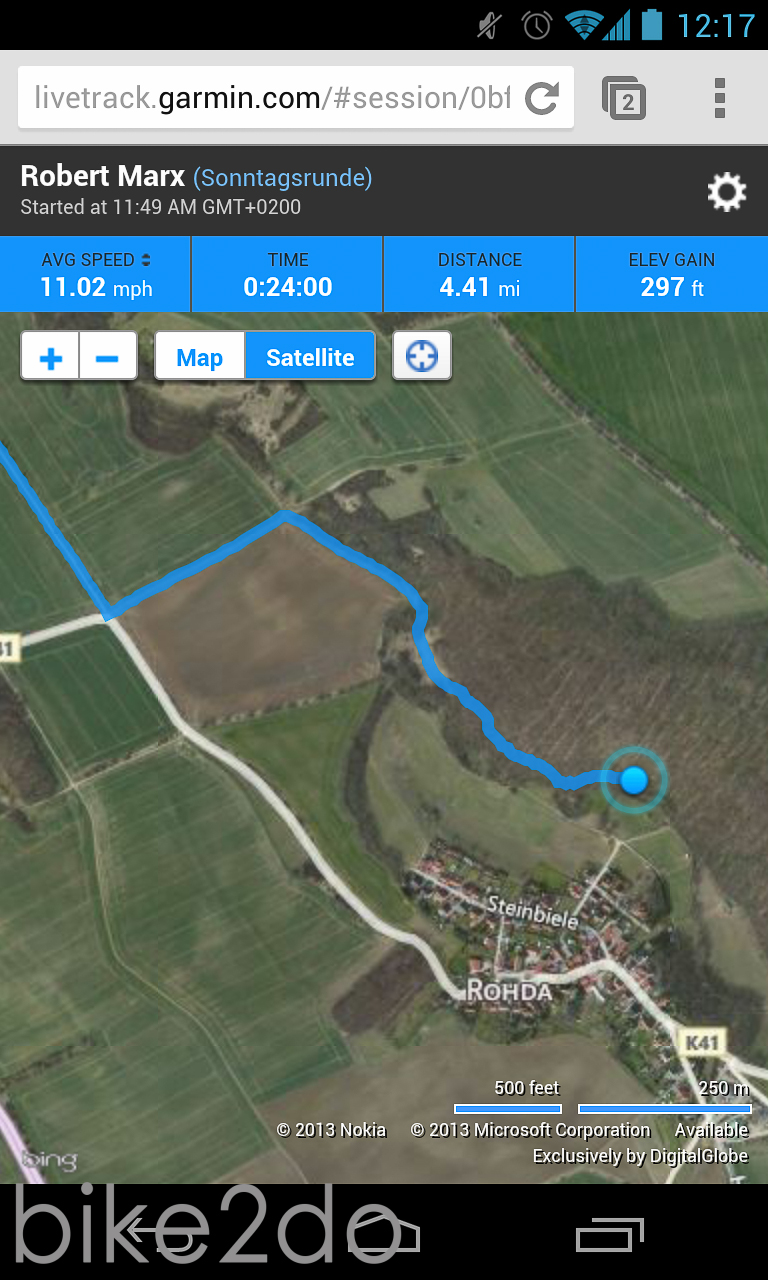Reload the page using refresh icon
The width and height of the screenshot is (768, 1280).
pos(542,98)
